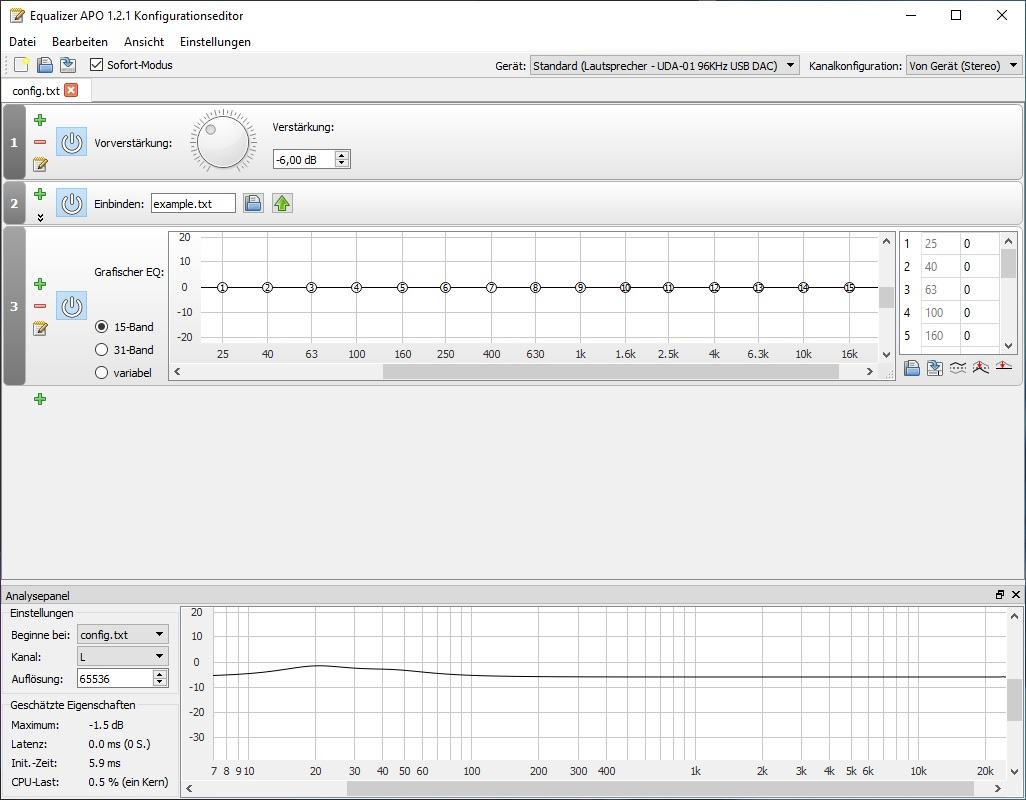Remove the Vorverstärkung filter with minus icon
1026x800 pixels.
tap(40, 142)
